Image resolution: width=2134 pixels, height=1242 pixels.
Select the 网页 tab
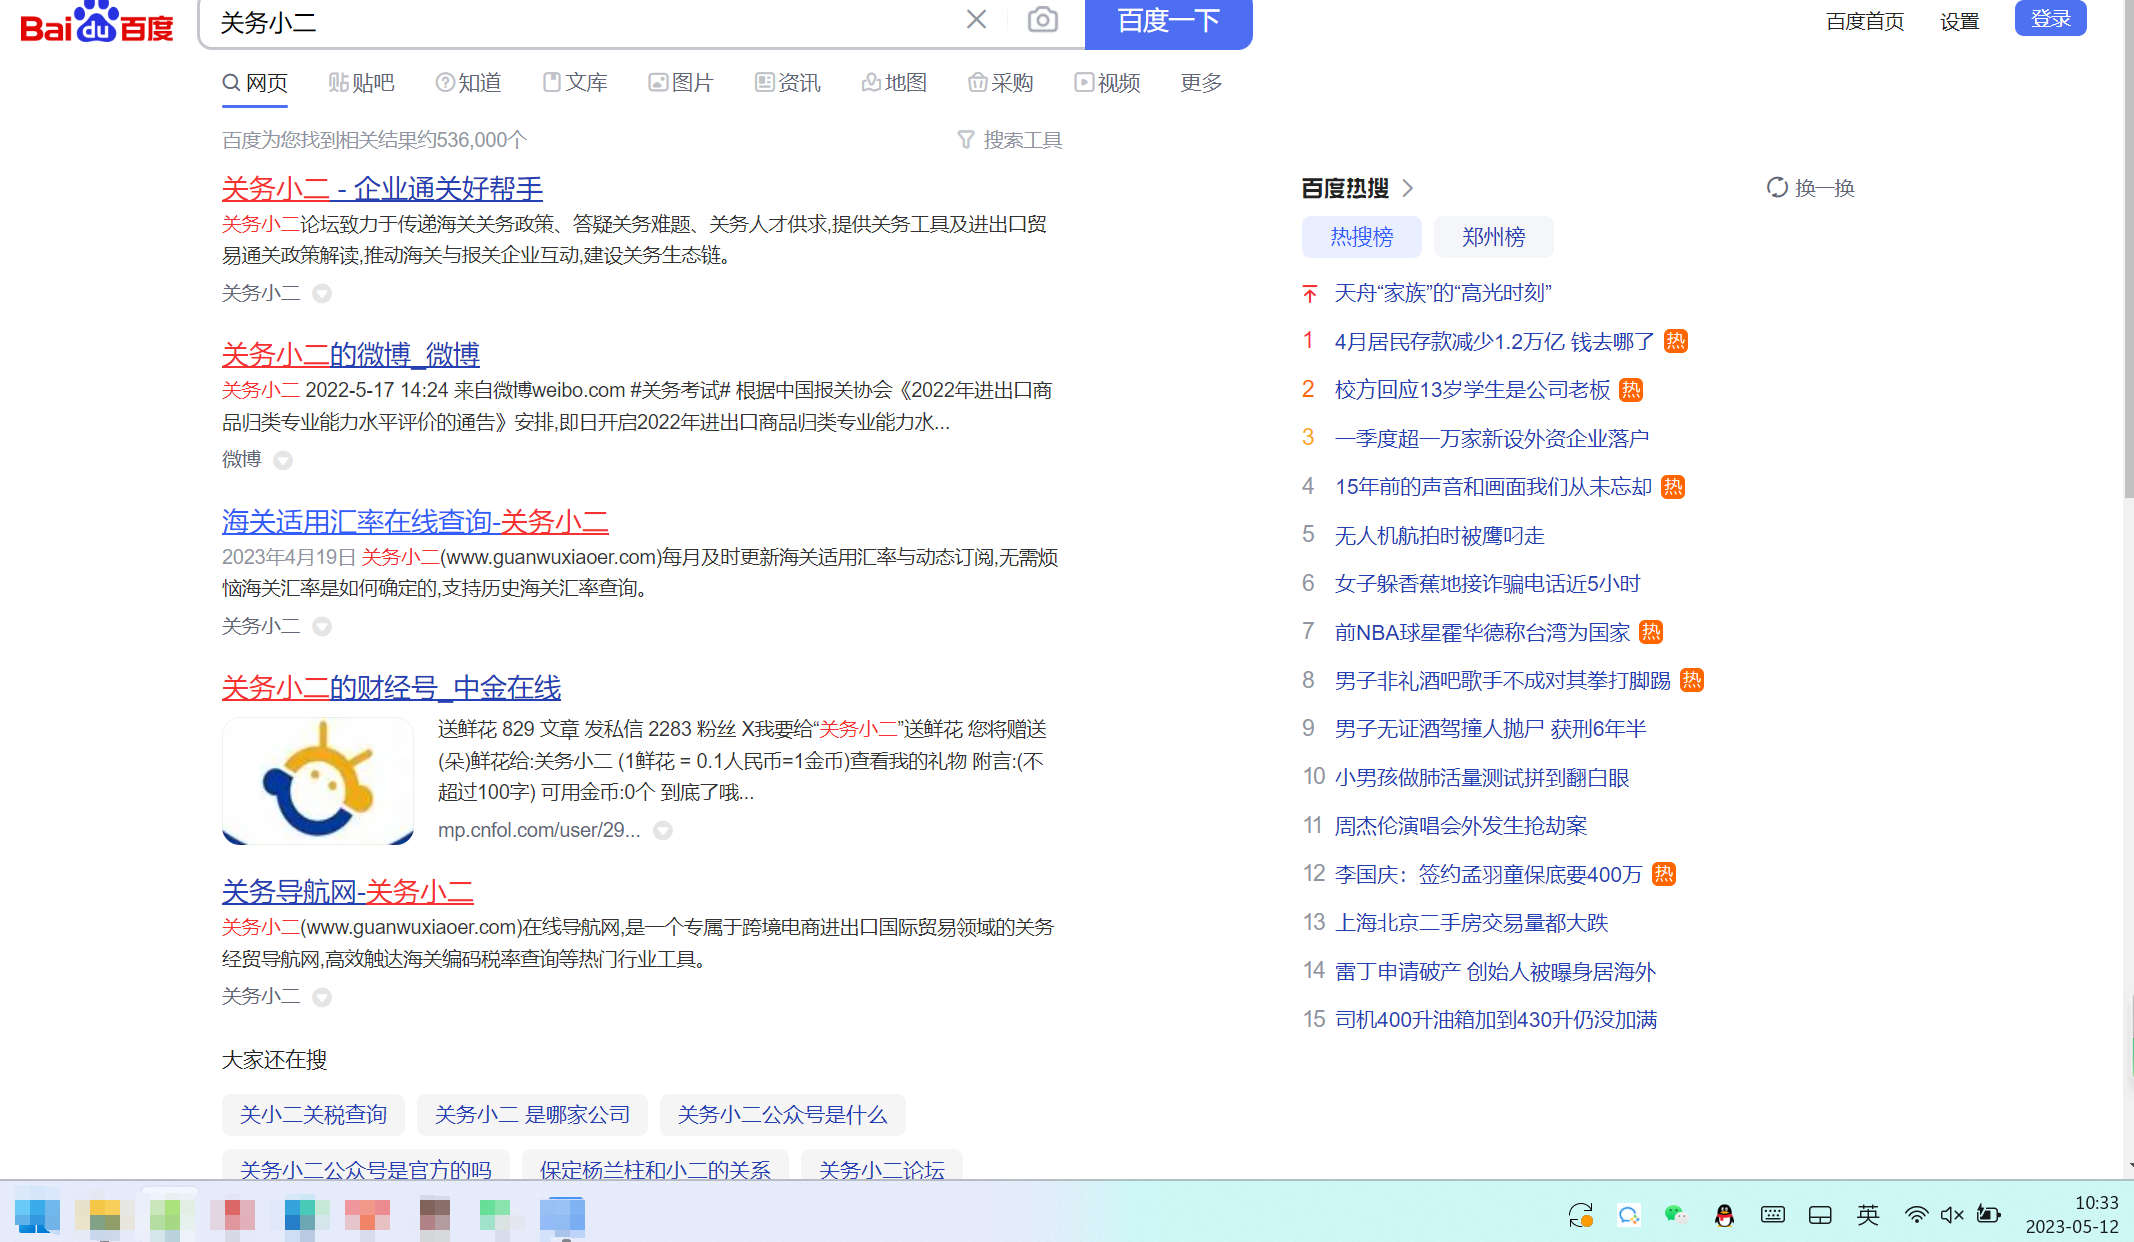[255, 83]
